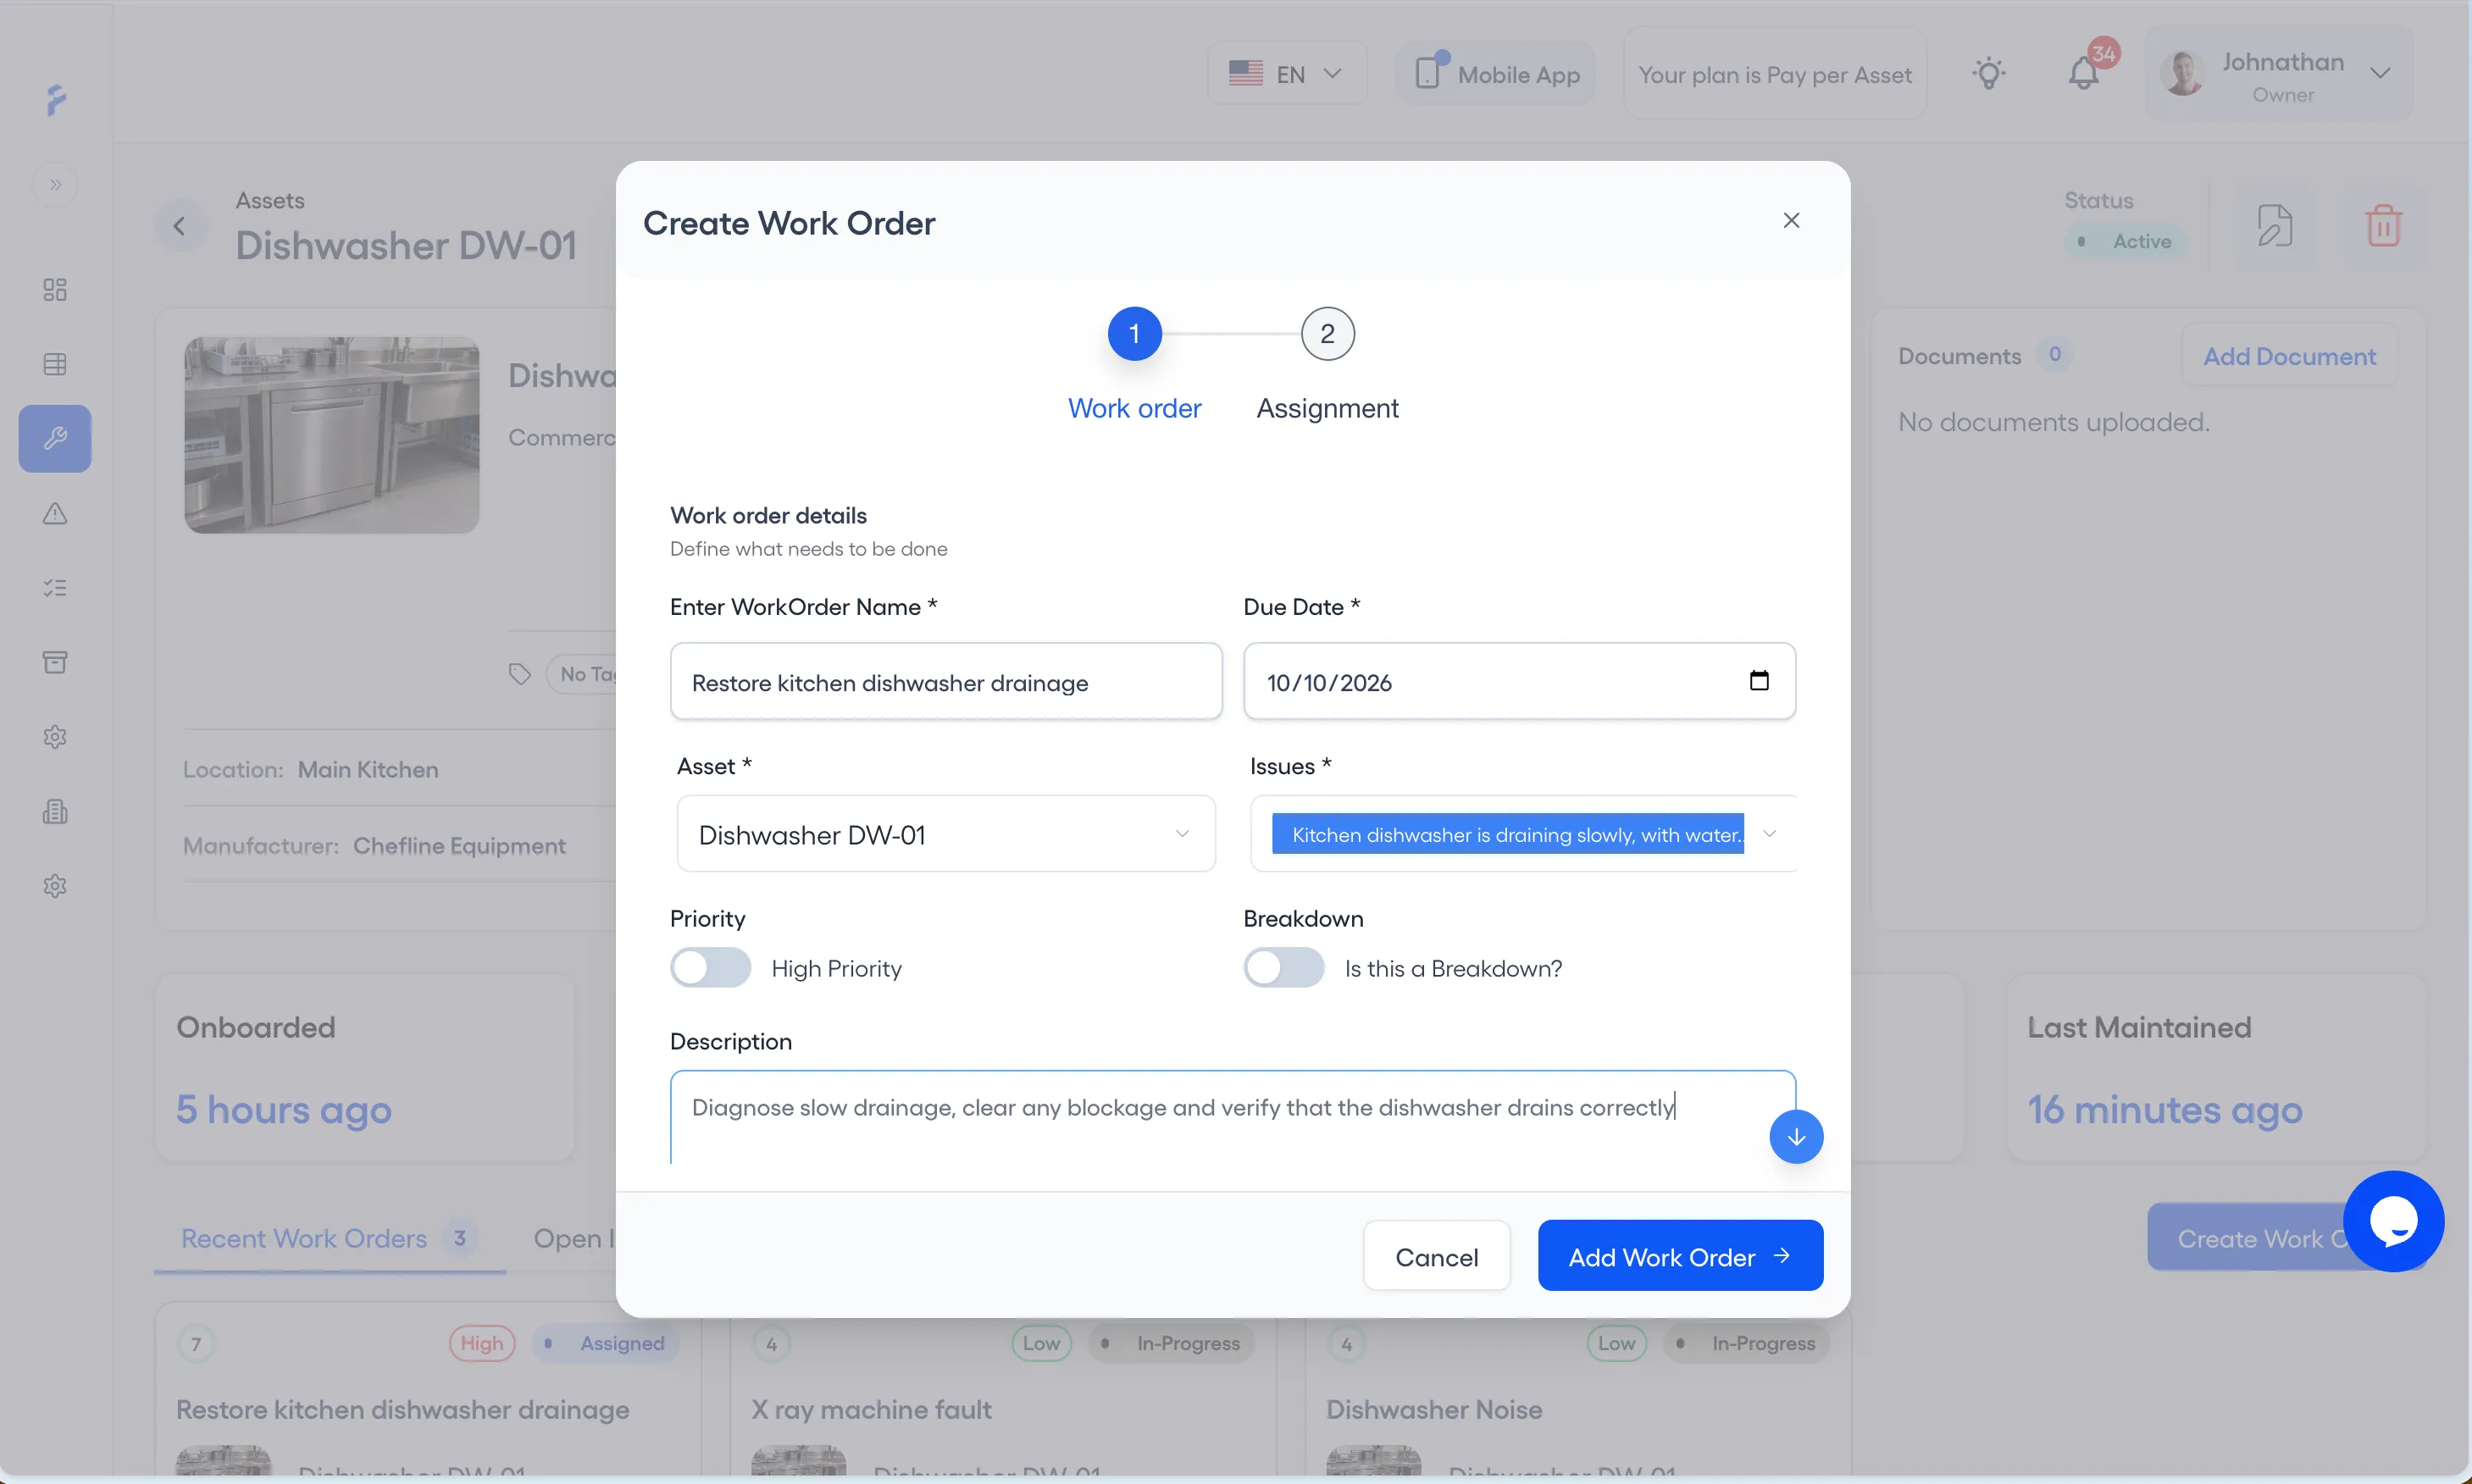Image resolution: width=2472 pixels, height=1484 pixels.
Task: Open the calendar picker in Due Date
Action: [1759, 681]
